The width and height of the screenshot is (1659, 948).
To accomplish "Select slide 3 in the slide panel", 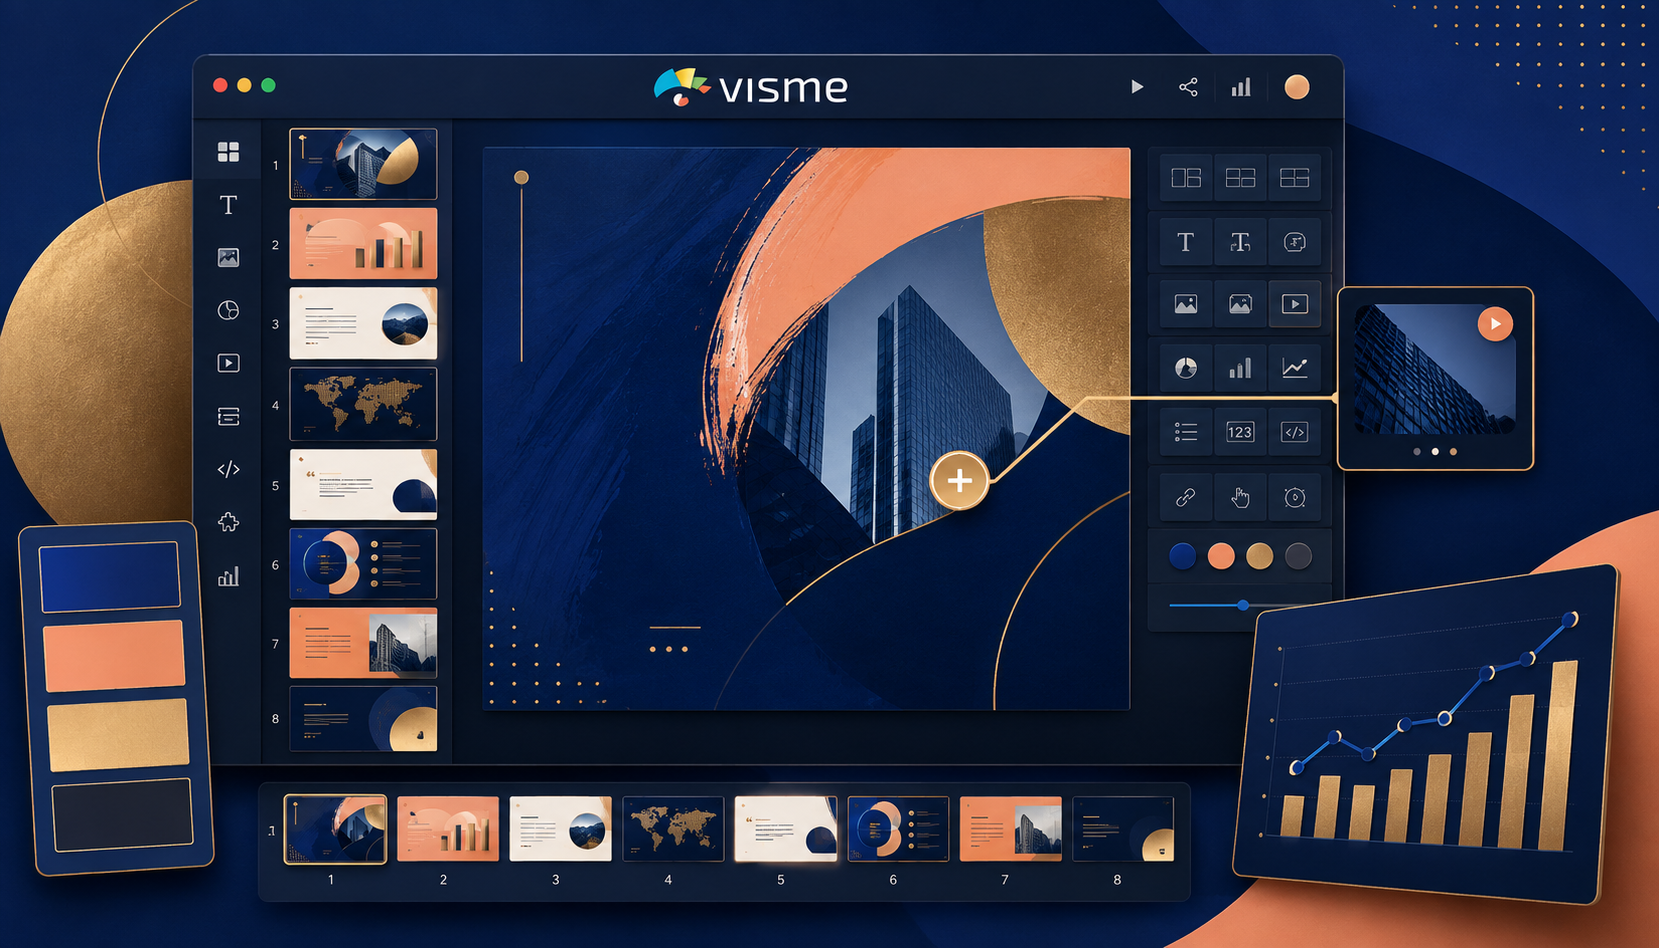I will [363, 324].
